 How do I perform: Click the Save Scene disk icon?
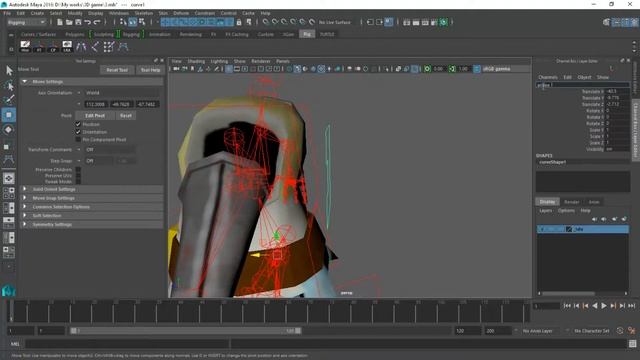[78, 22]
